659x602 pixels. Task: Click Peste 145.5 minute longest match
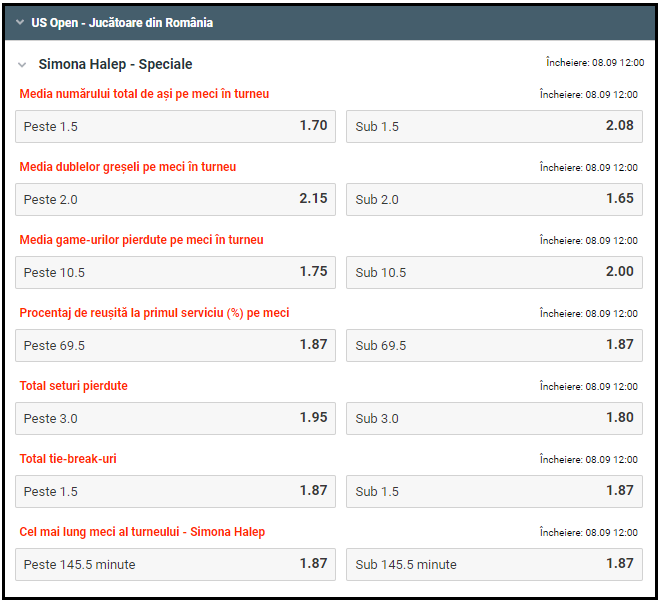(175, 564)
